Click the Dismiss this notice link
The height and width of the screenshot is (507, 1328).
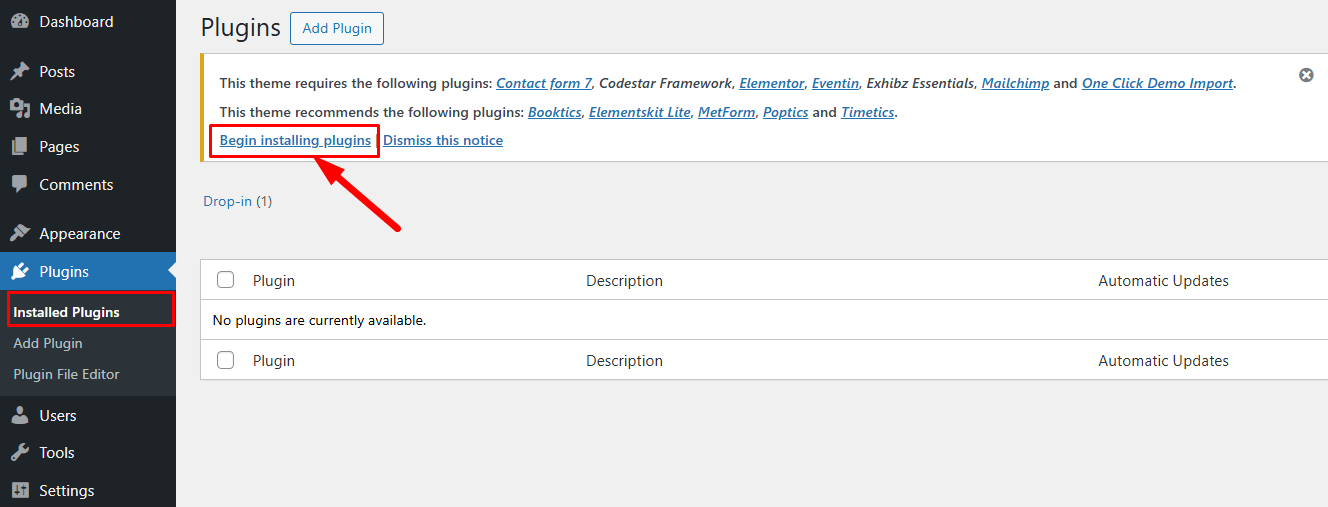pyautogui.click(x=443, y=140)
